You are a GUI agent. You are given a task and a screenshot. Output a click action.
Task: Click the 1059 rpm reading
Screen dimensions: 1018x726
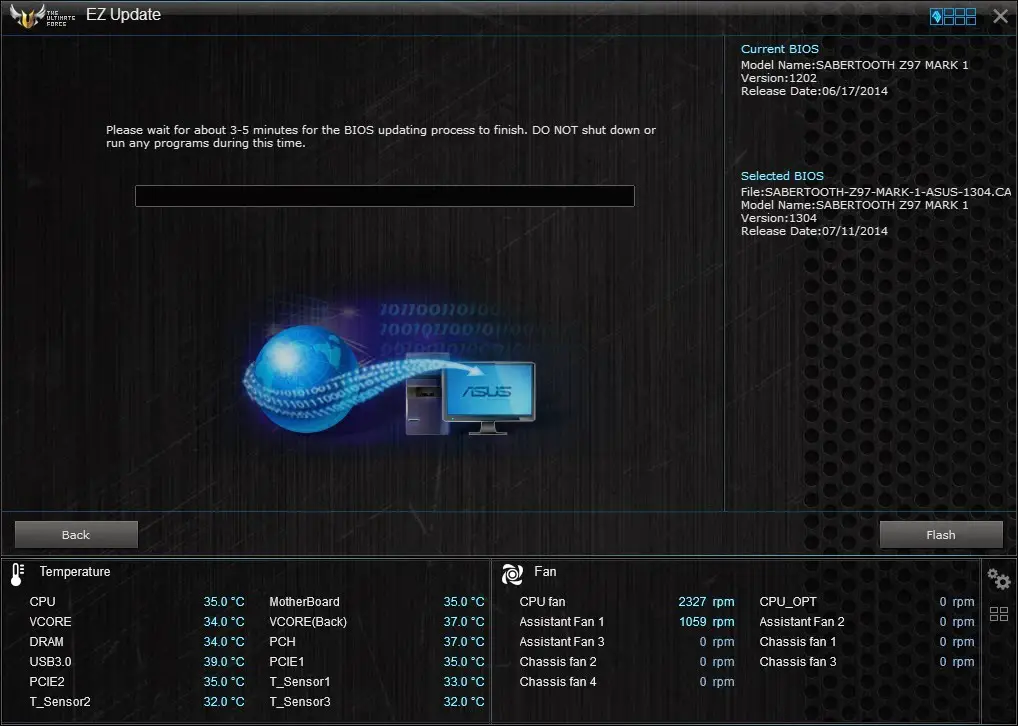[x=706, y=621]
